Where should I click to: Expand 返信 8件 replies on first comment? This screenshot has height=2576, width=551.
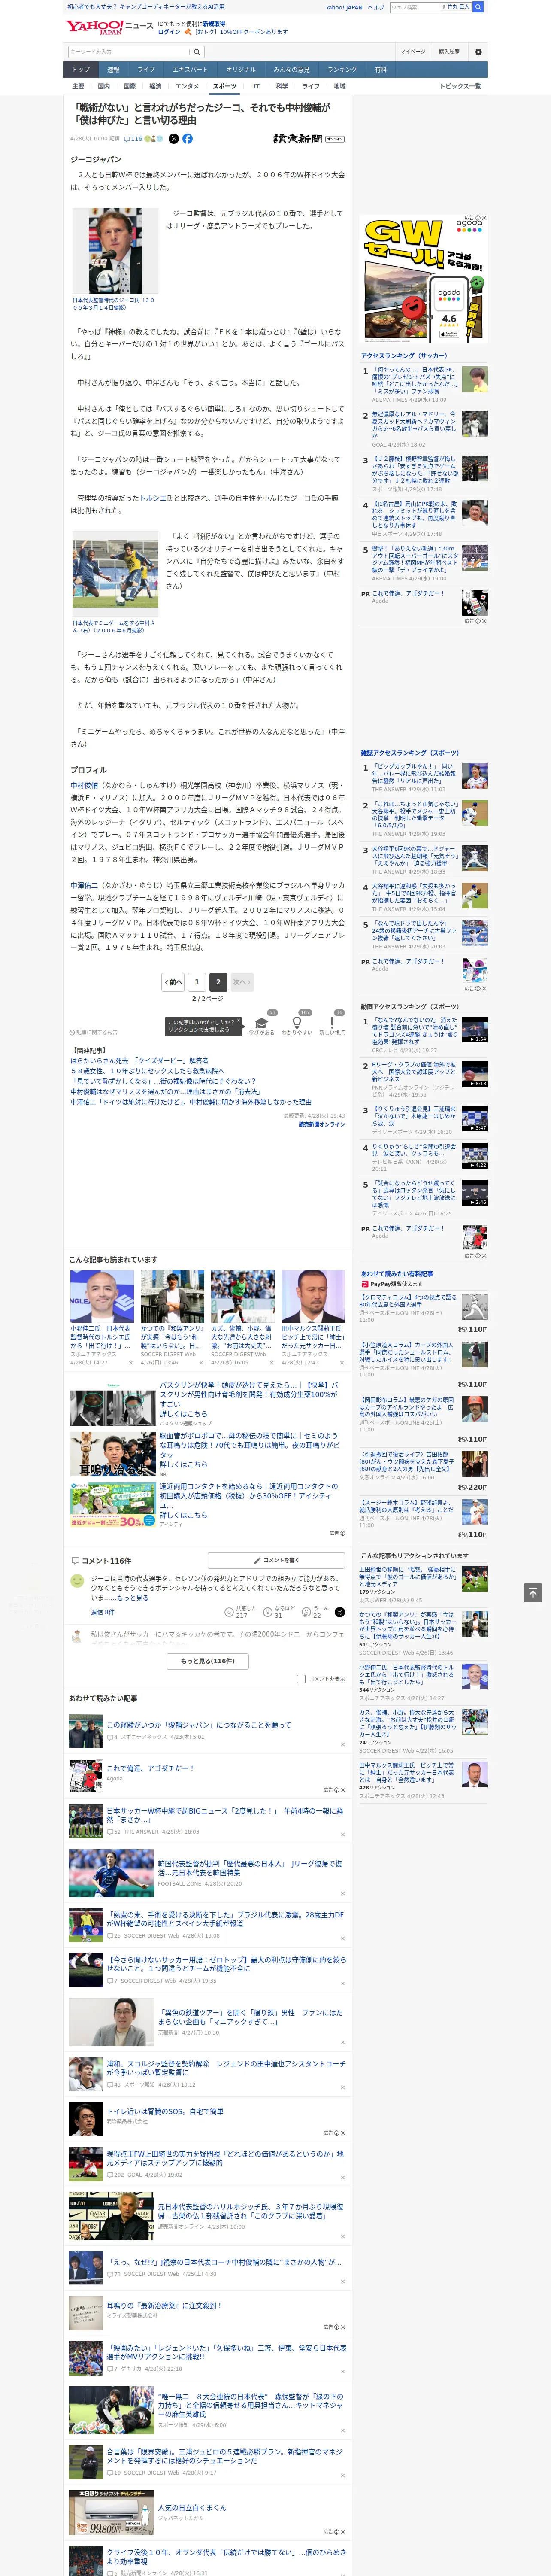click(102, 1612)
